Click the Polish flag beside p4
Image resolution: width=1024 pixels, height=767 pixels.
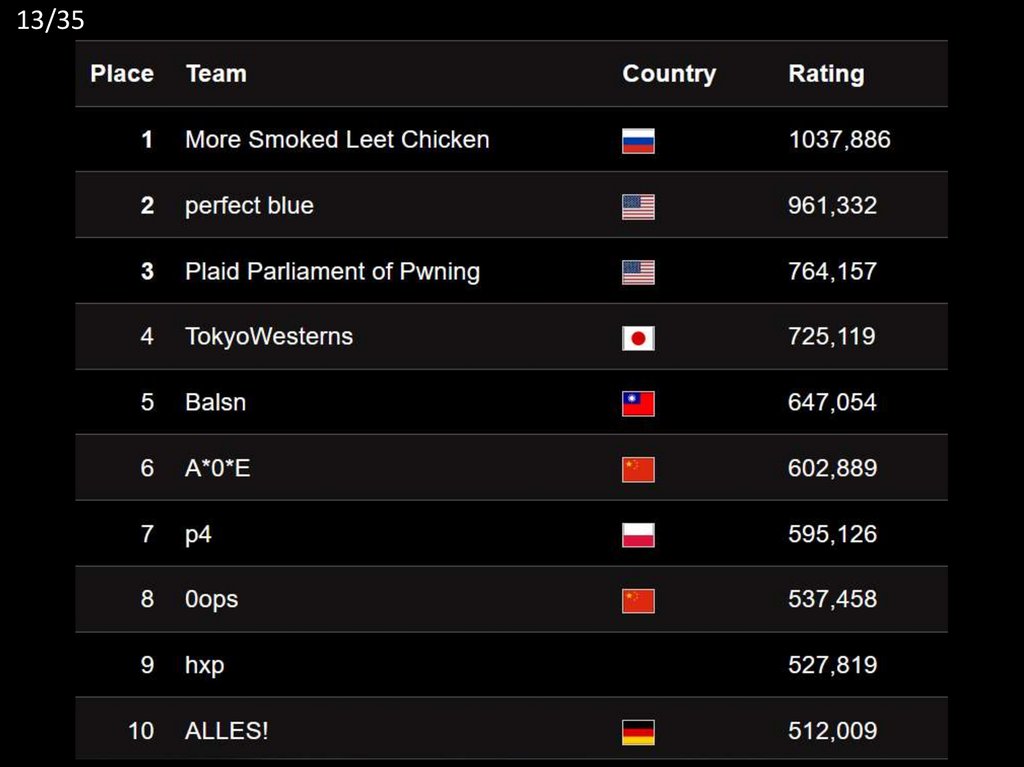(x=638, y=535)
